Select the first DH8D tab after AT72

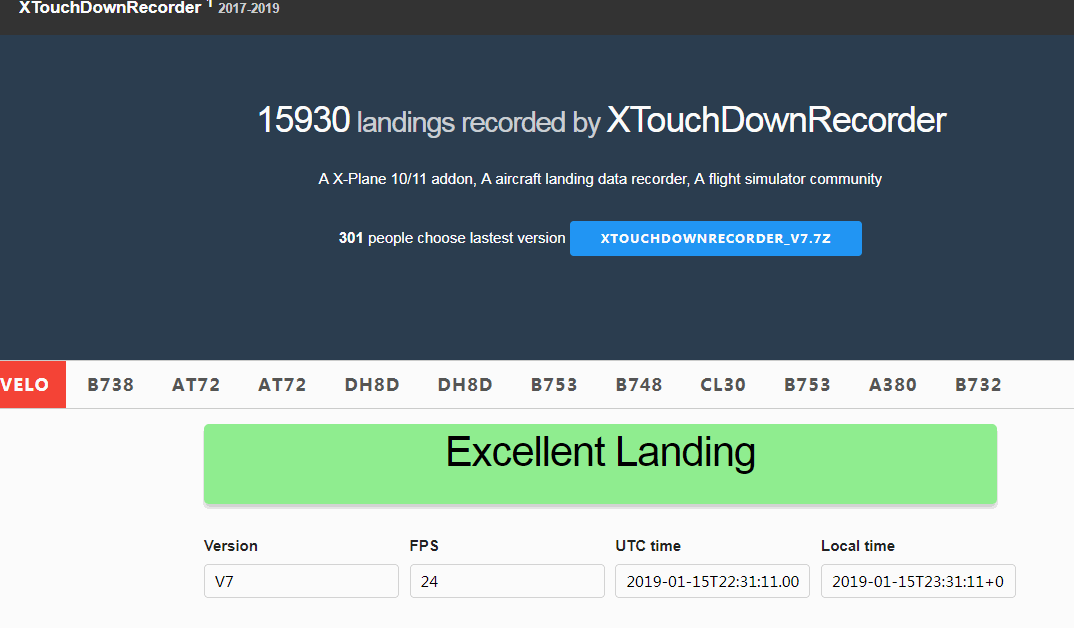click(x=372, y=384)
